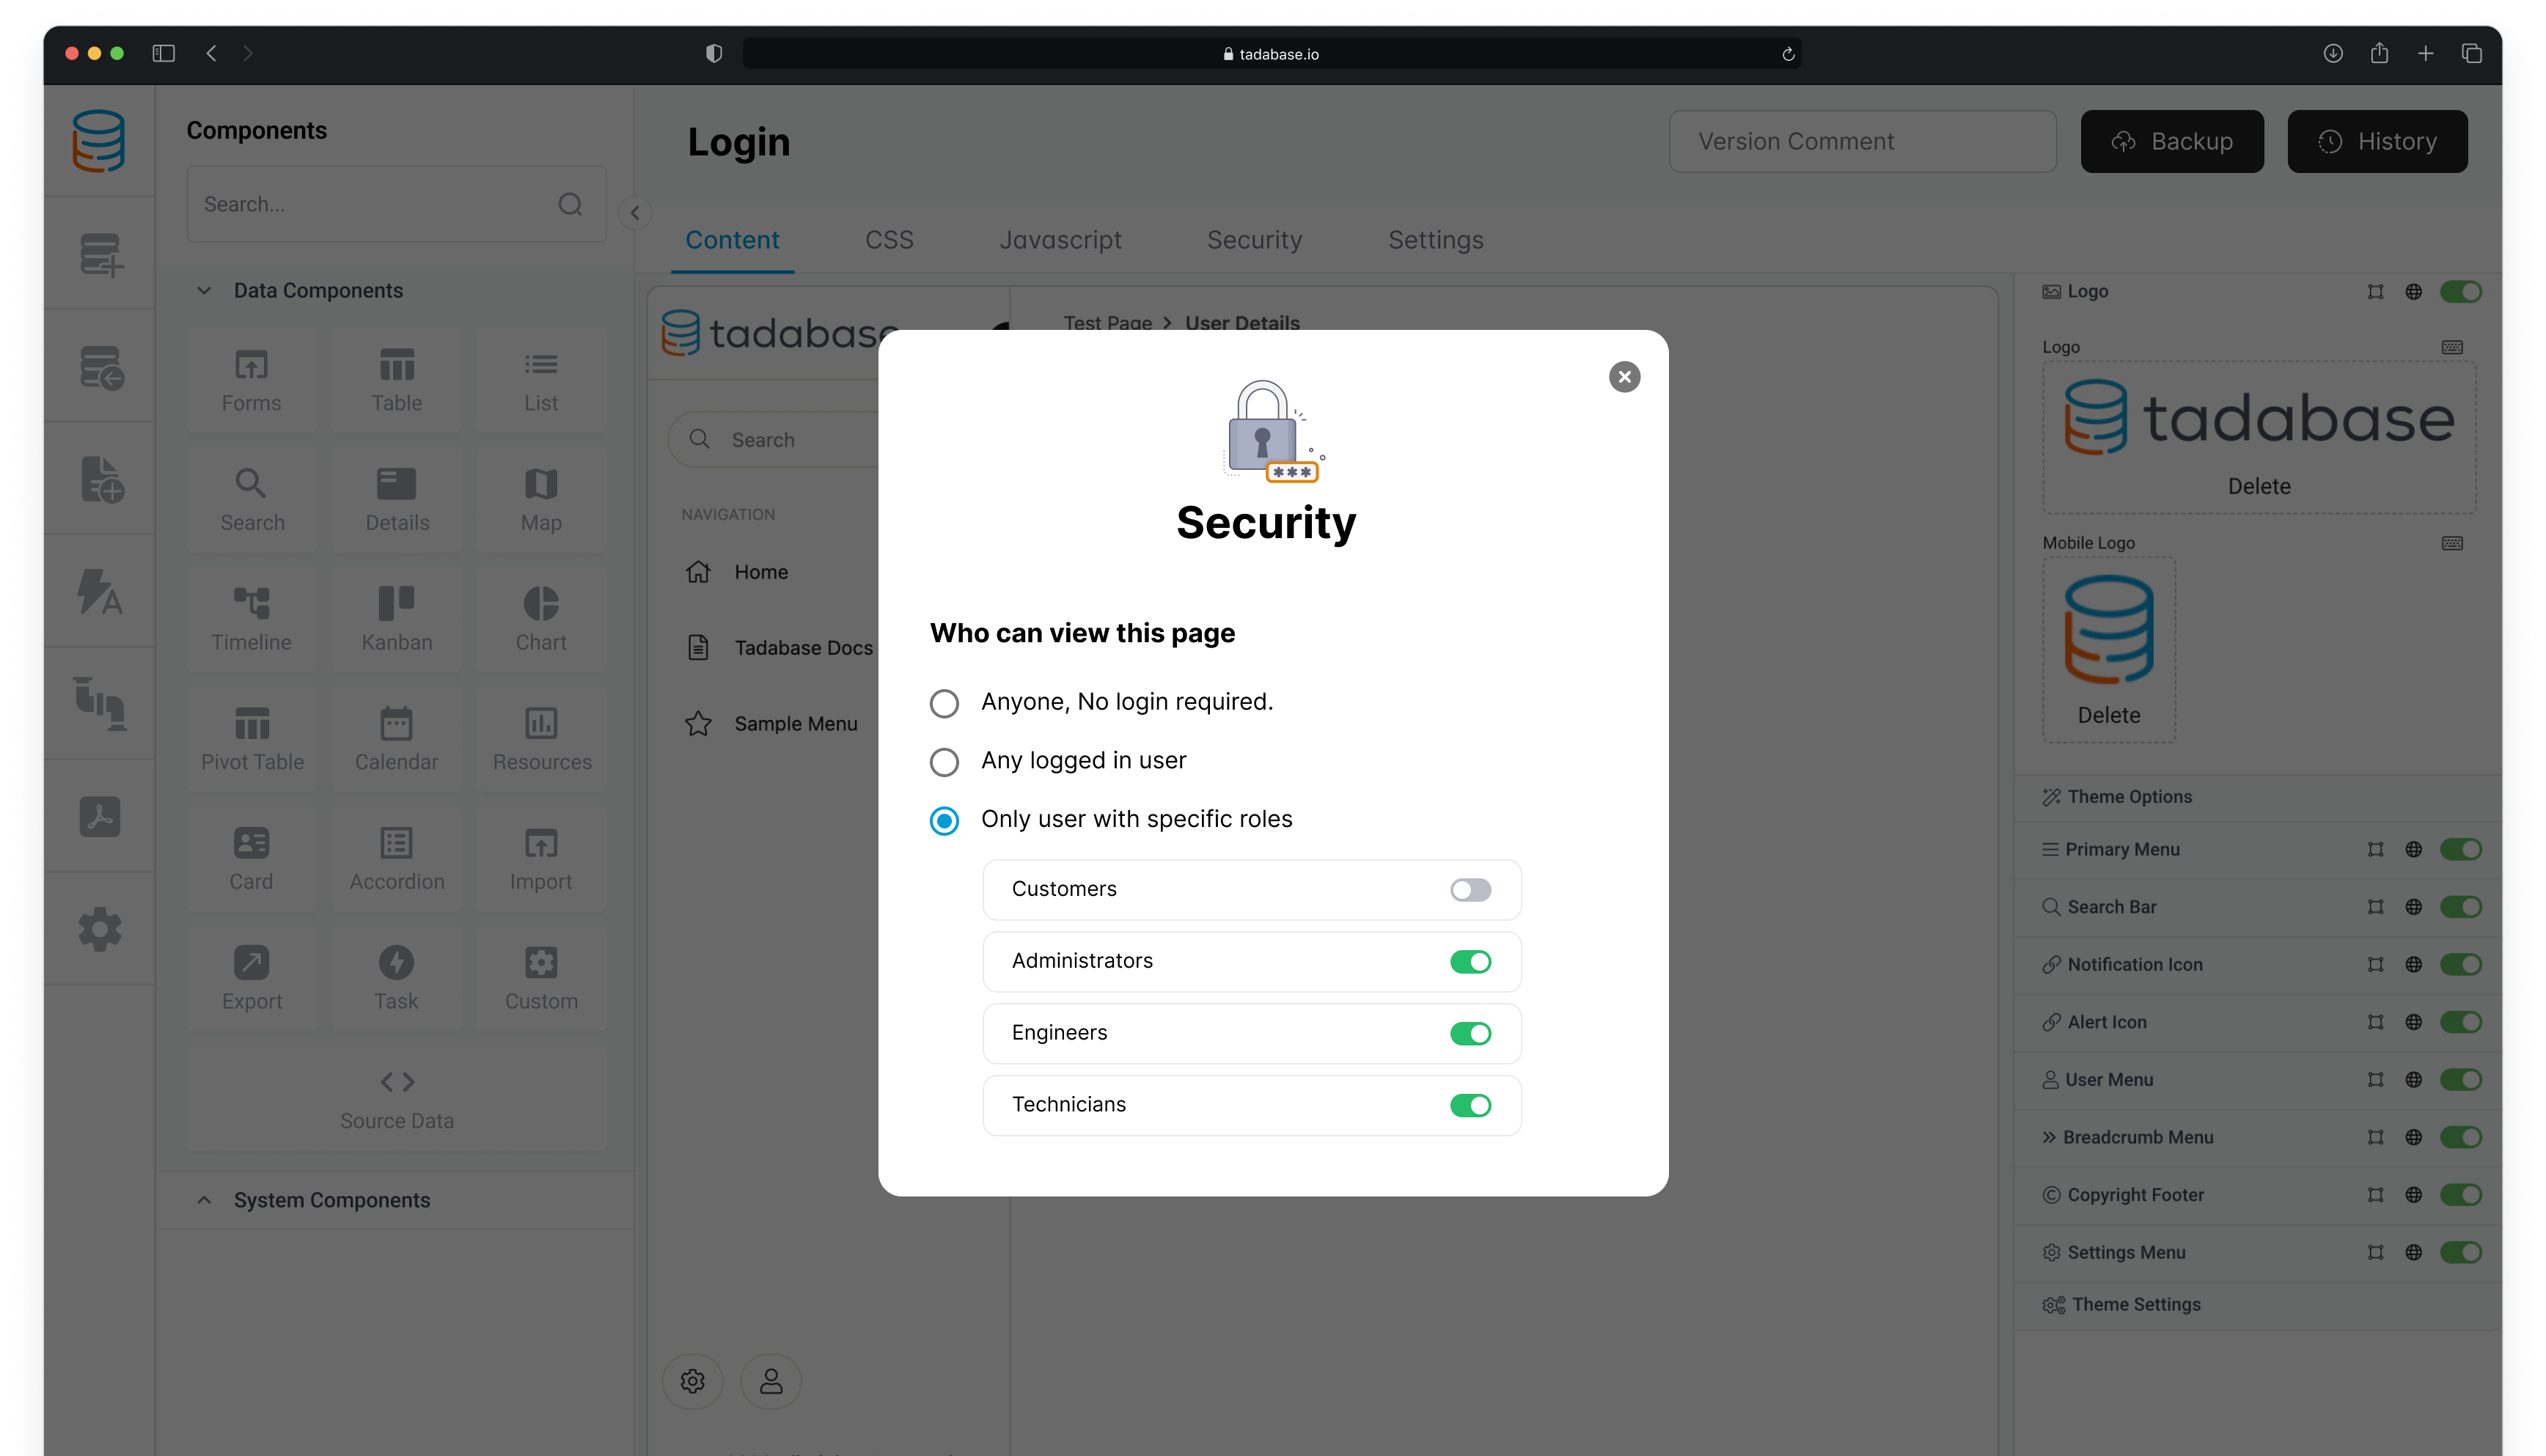Go to the Security tab

tap(1254, 240)
